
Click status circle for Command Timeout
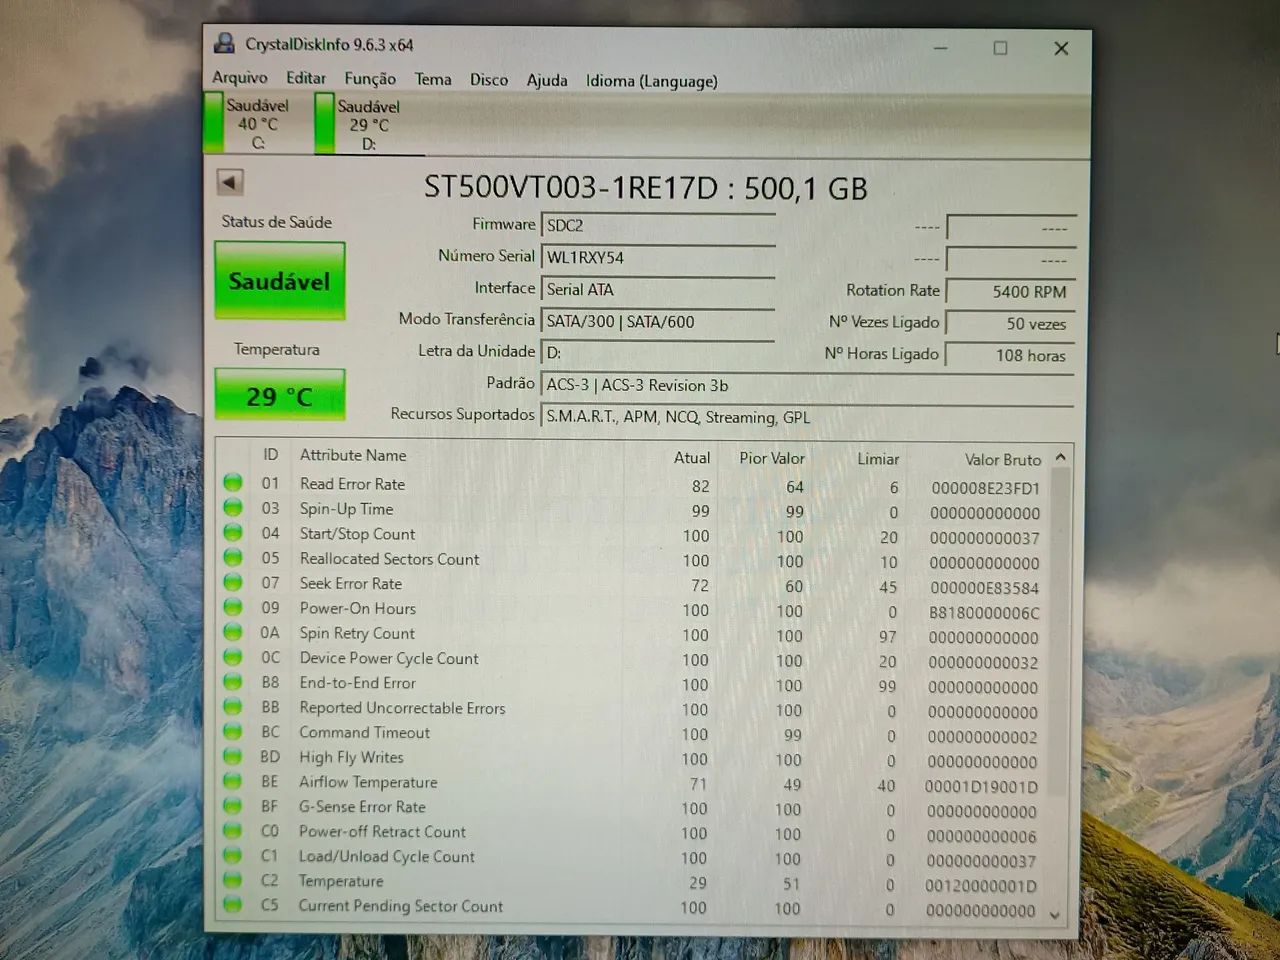233,732
